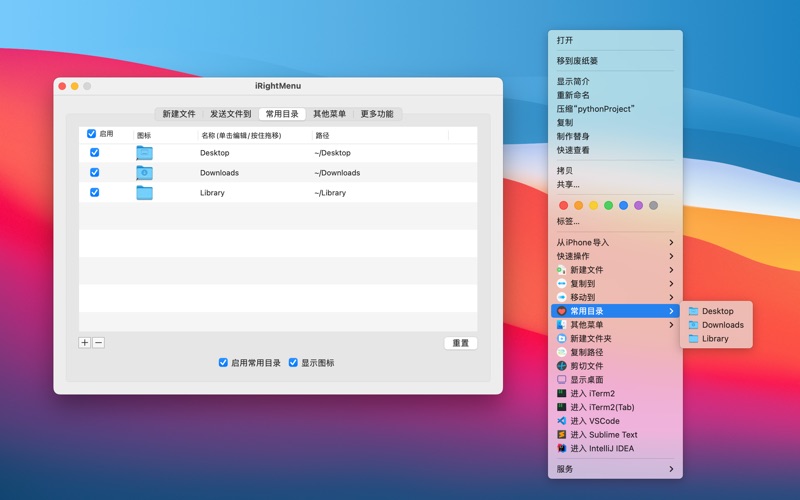Click the 移动到 arrow icon in menu

[x=561, y=297]
